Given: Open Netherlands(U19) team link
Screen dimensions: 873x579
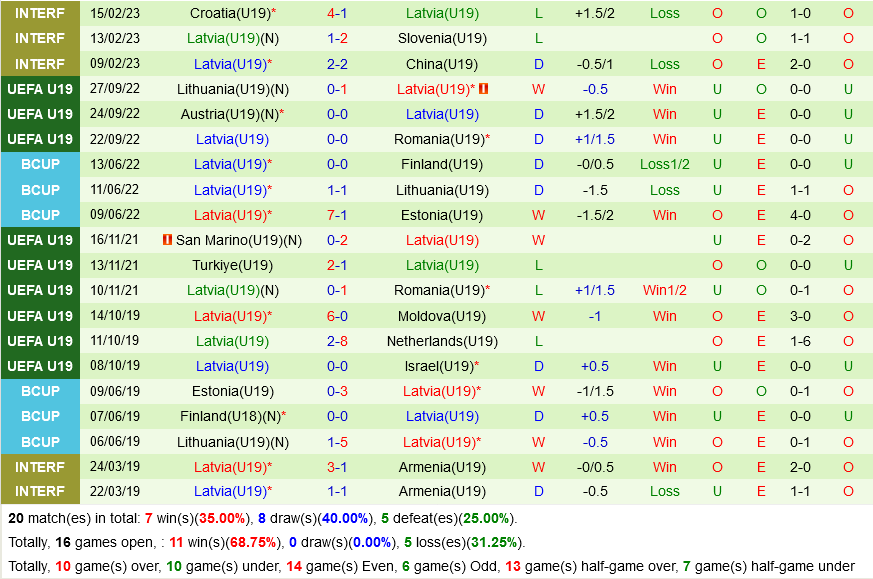Looking at the screenshot, I should 442,341.
